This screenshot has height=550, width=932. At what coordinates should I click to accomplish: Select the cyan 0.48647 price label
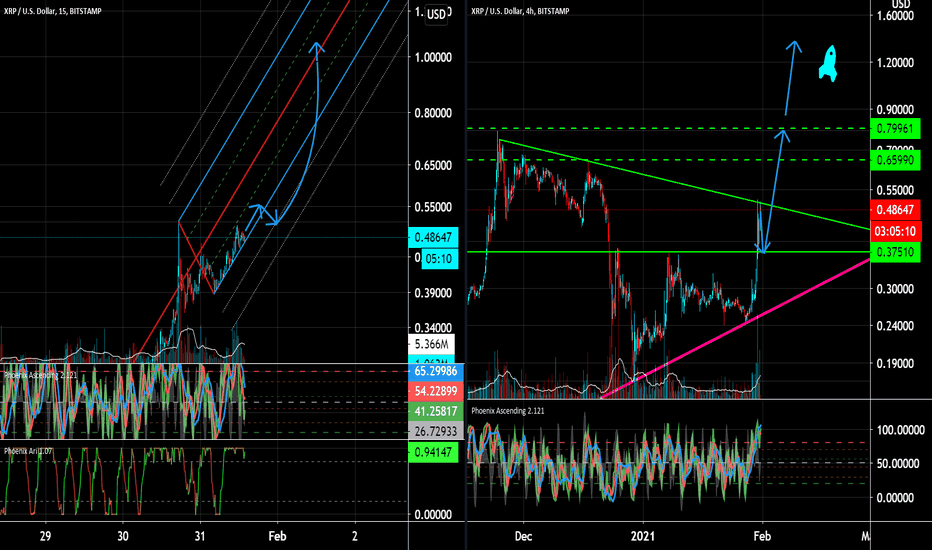pyautogui.click(x=433, y=237)
